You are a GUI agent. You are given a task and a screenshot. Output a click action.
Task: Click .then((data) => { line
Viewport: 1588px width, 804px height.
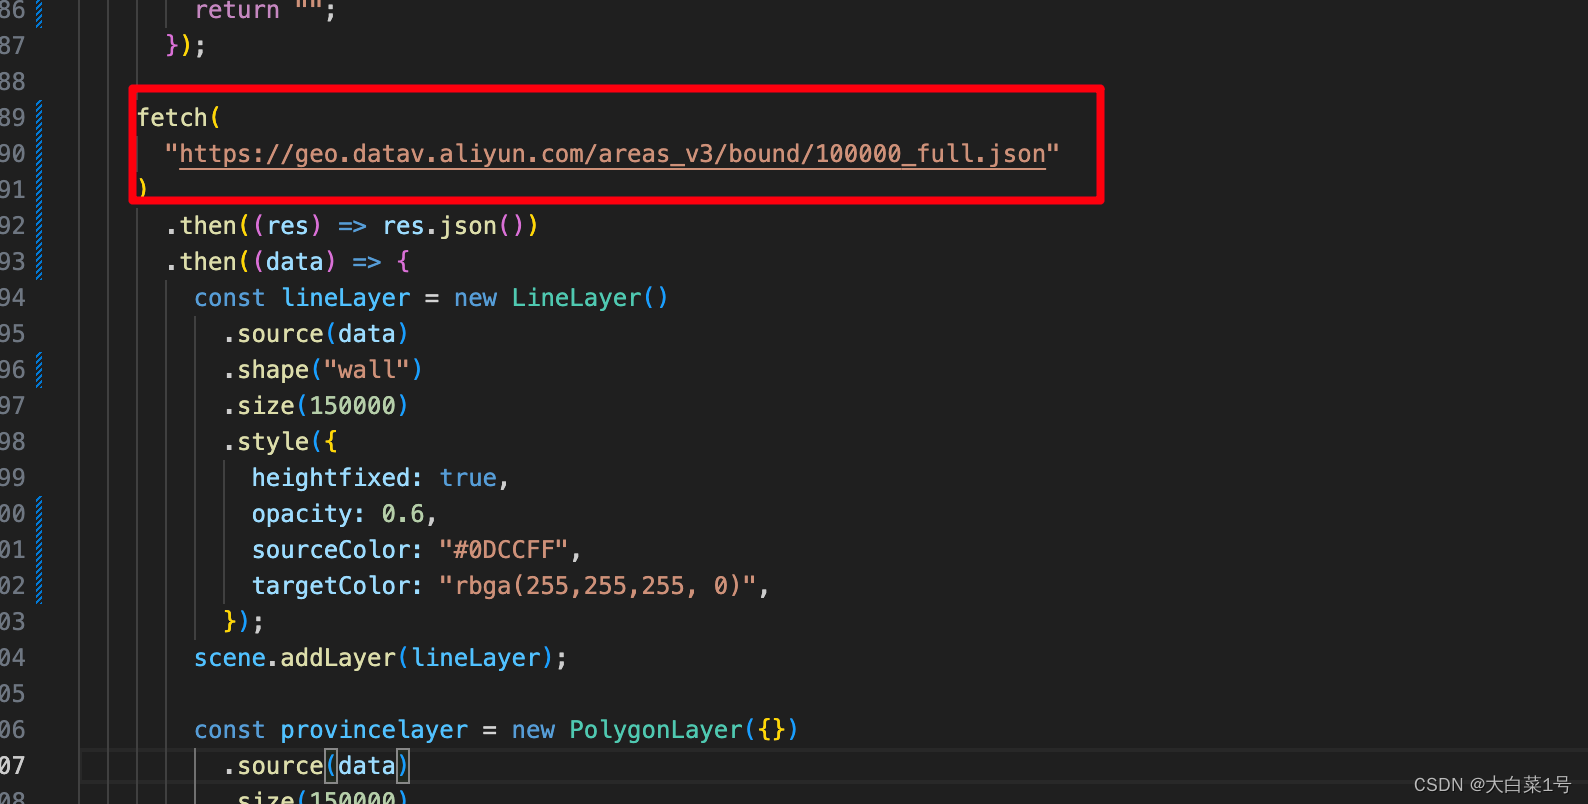click(288, 262)
